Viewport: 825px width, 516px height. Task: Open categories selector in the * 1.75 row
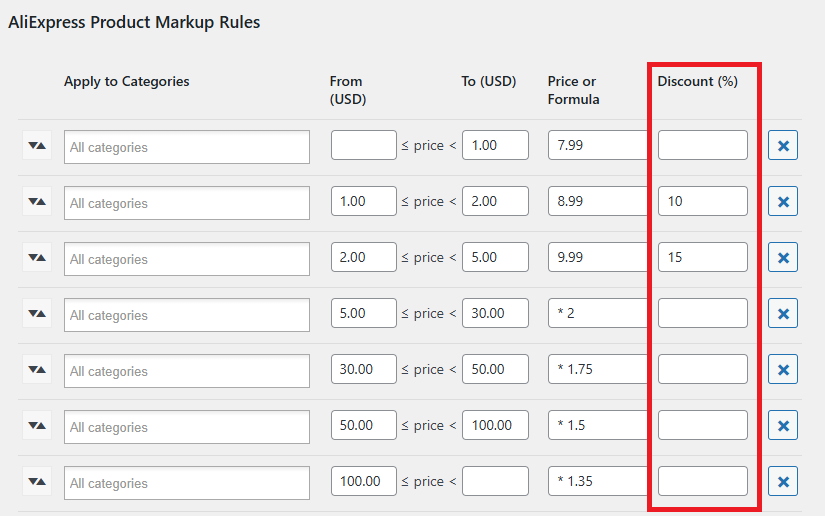[187, 371]
